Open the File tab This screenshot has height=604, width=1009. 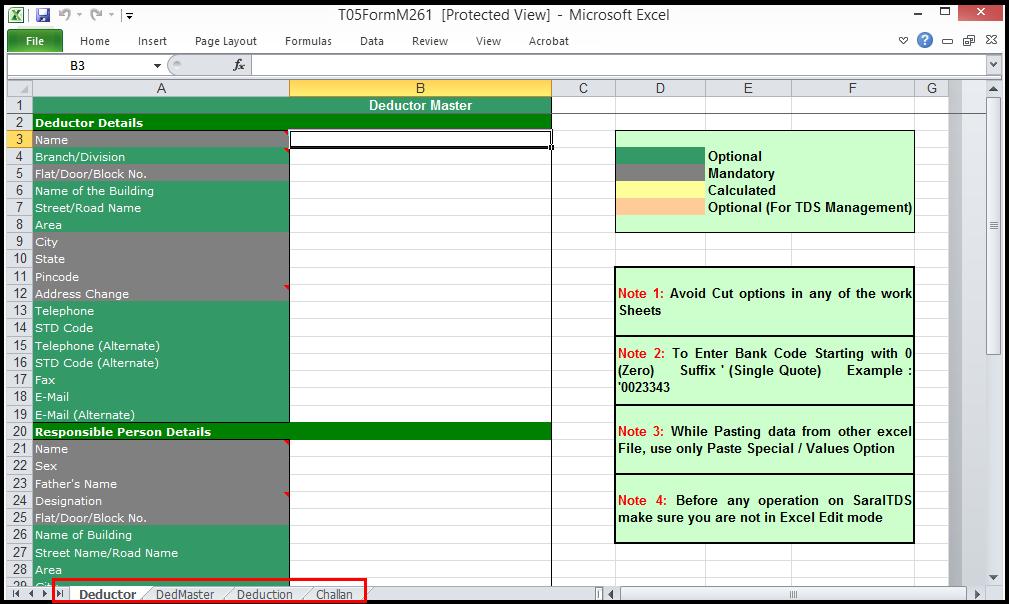[x=35, y=41]
